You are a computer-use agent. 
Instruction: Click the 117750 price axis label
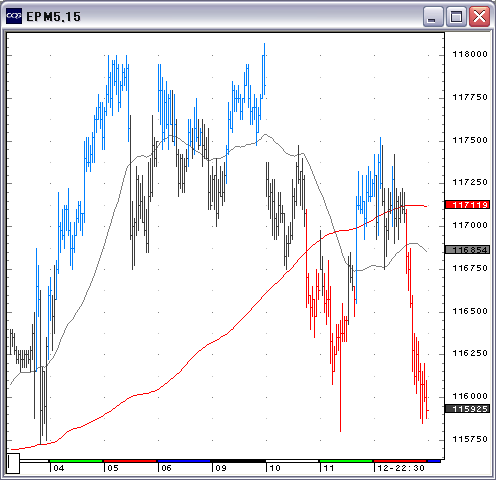coord(470,97)
